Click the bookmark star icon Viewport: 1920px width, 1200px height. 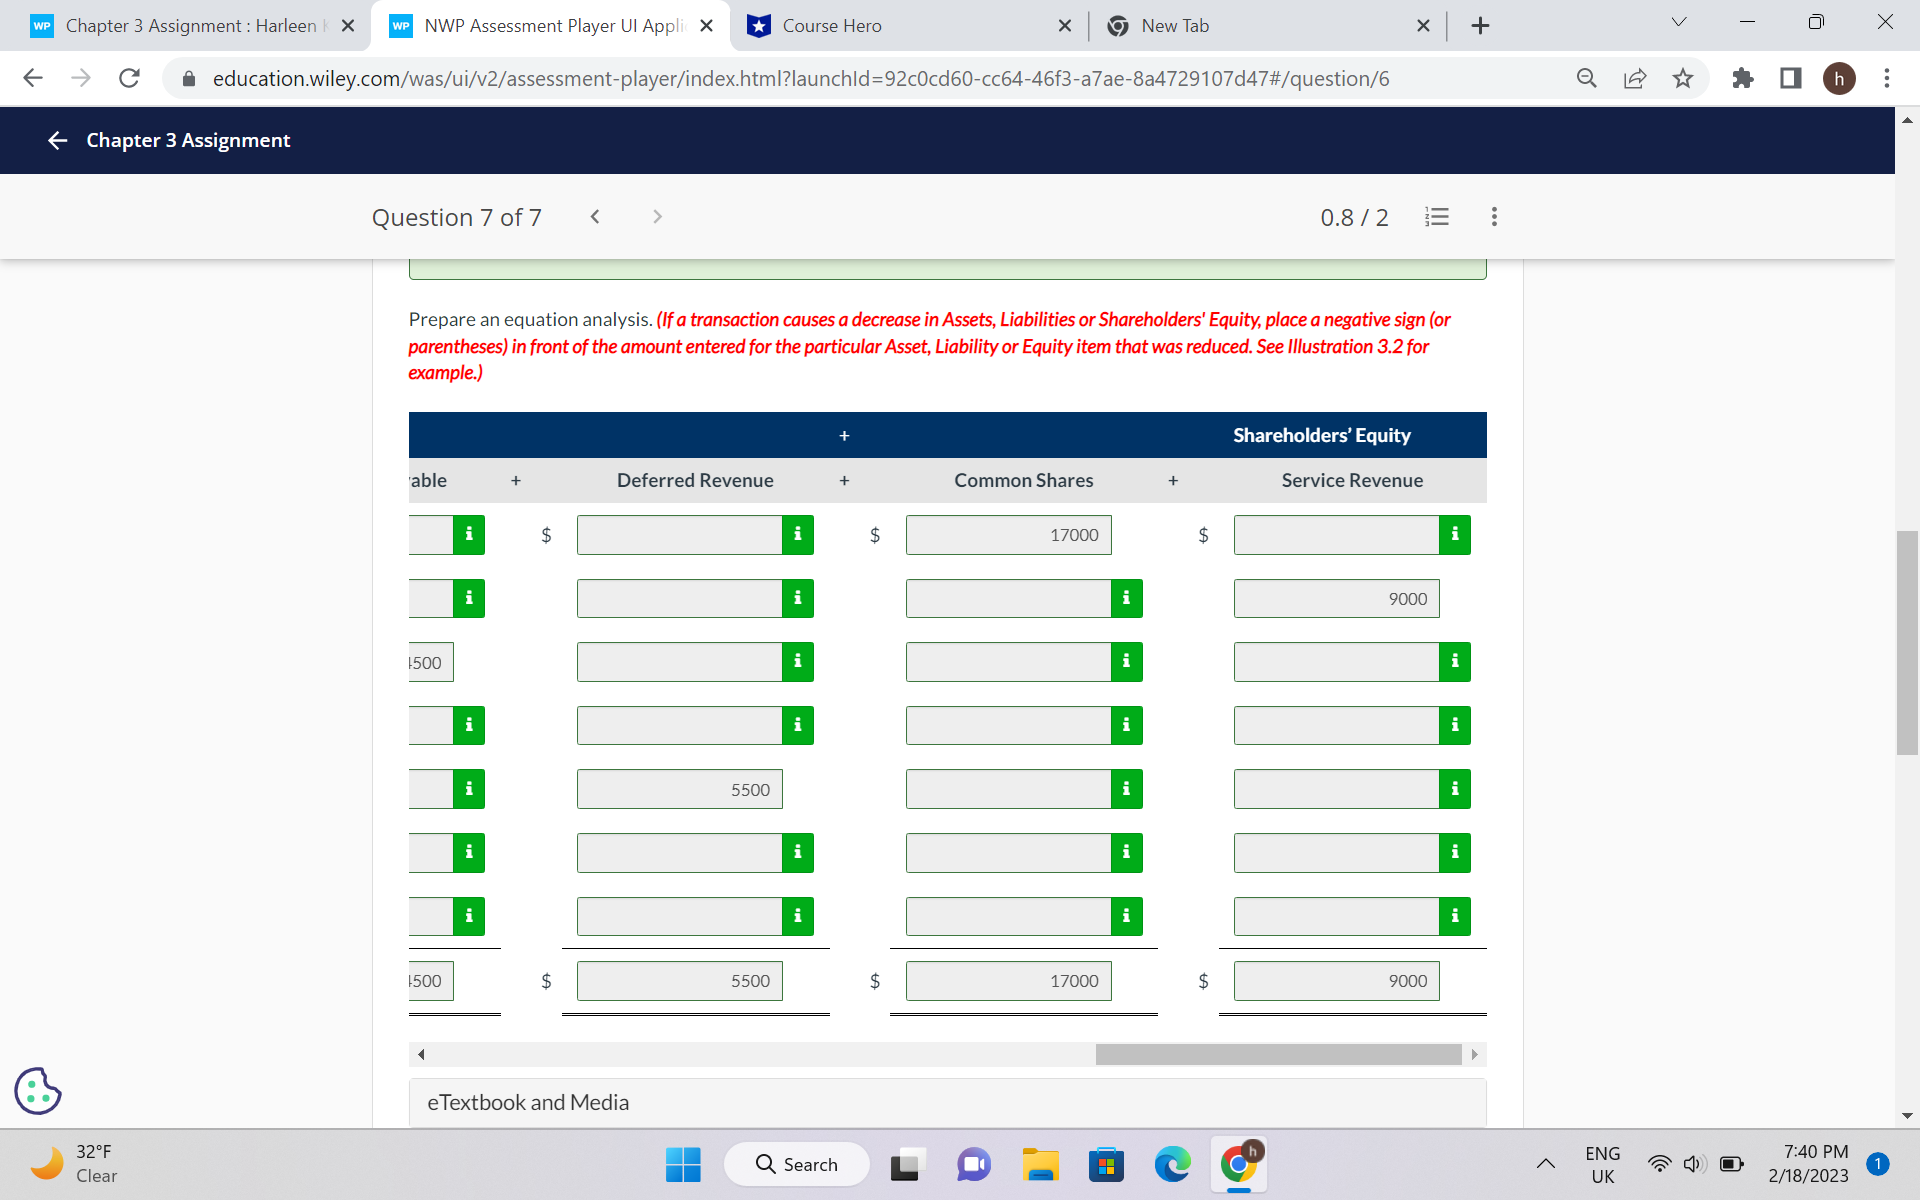click(x=1684, y=78)
